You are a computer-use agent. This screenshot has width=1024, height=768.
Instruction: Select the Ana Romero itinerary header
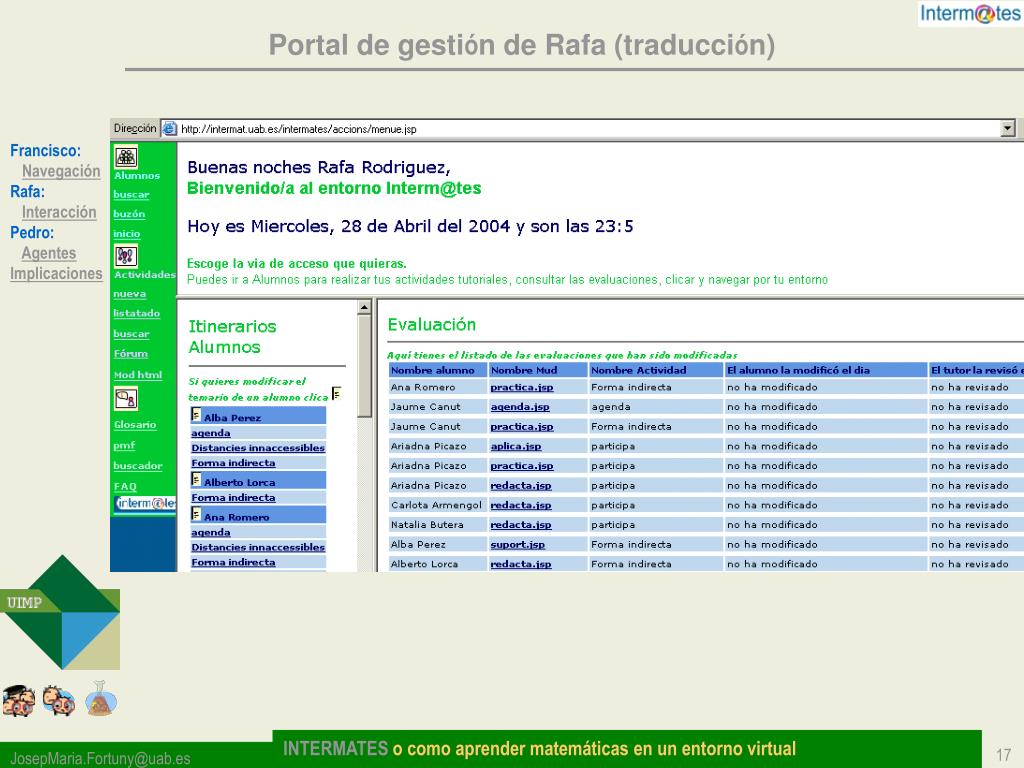[x=259, y=515]
